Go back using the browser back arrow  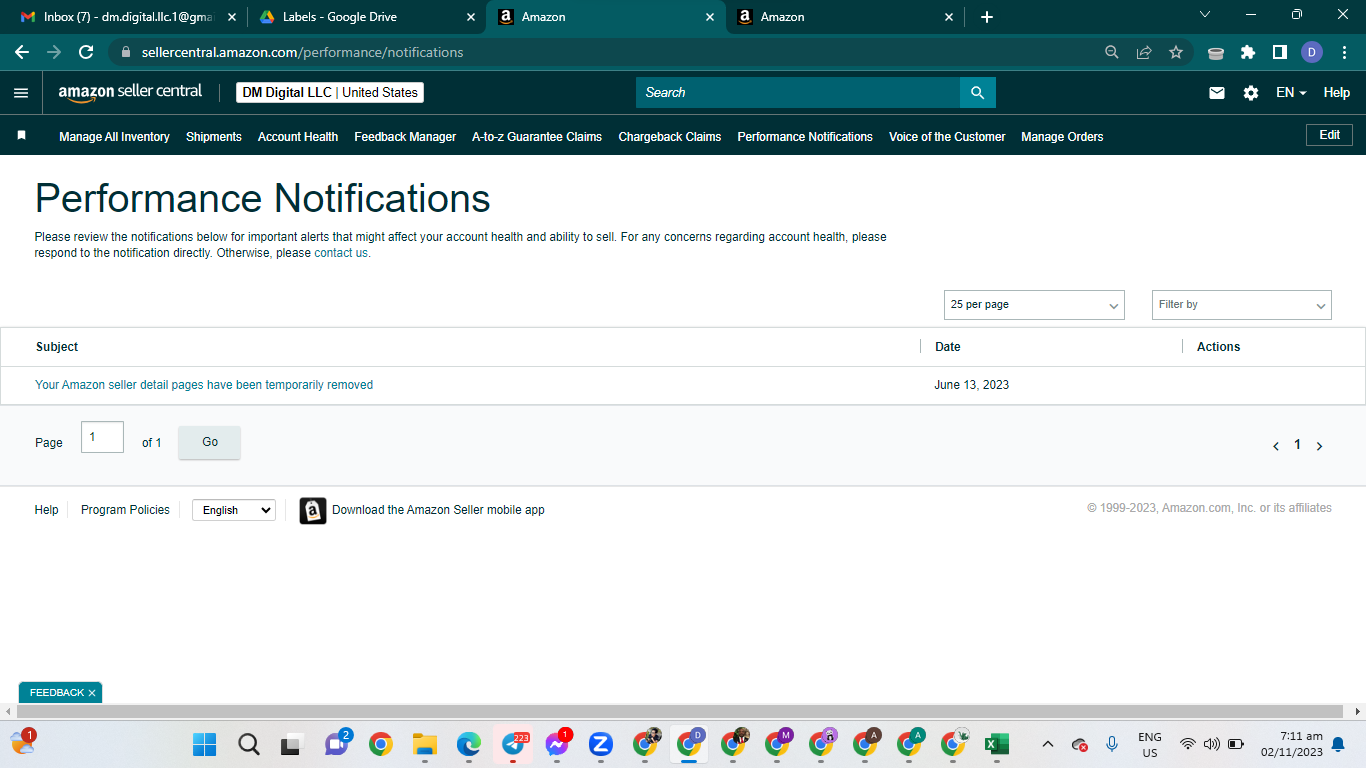[22, 52]
